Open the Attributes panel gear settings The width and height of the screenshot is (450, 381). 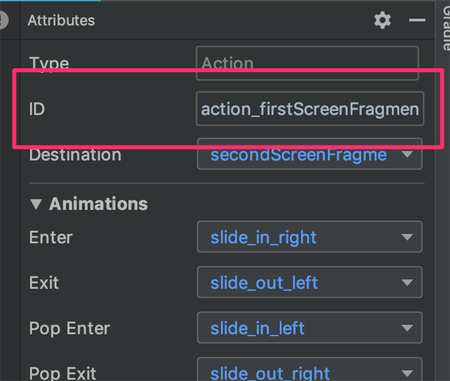click(382, 20)
